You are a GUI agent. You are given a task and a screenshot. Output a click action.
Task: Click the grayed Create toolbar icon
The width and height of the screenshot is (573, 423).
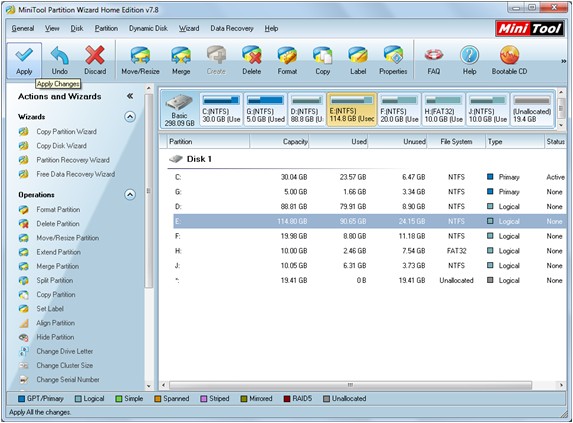216,61
